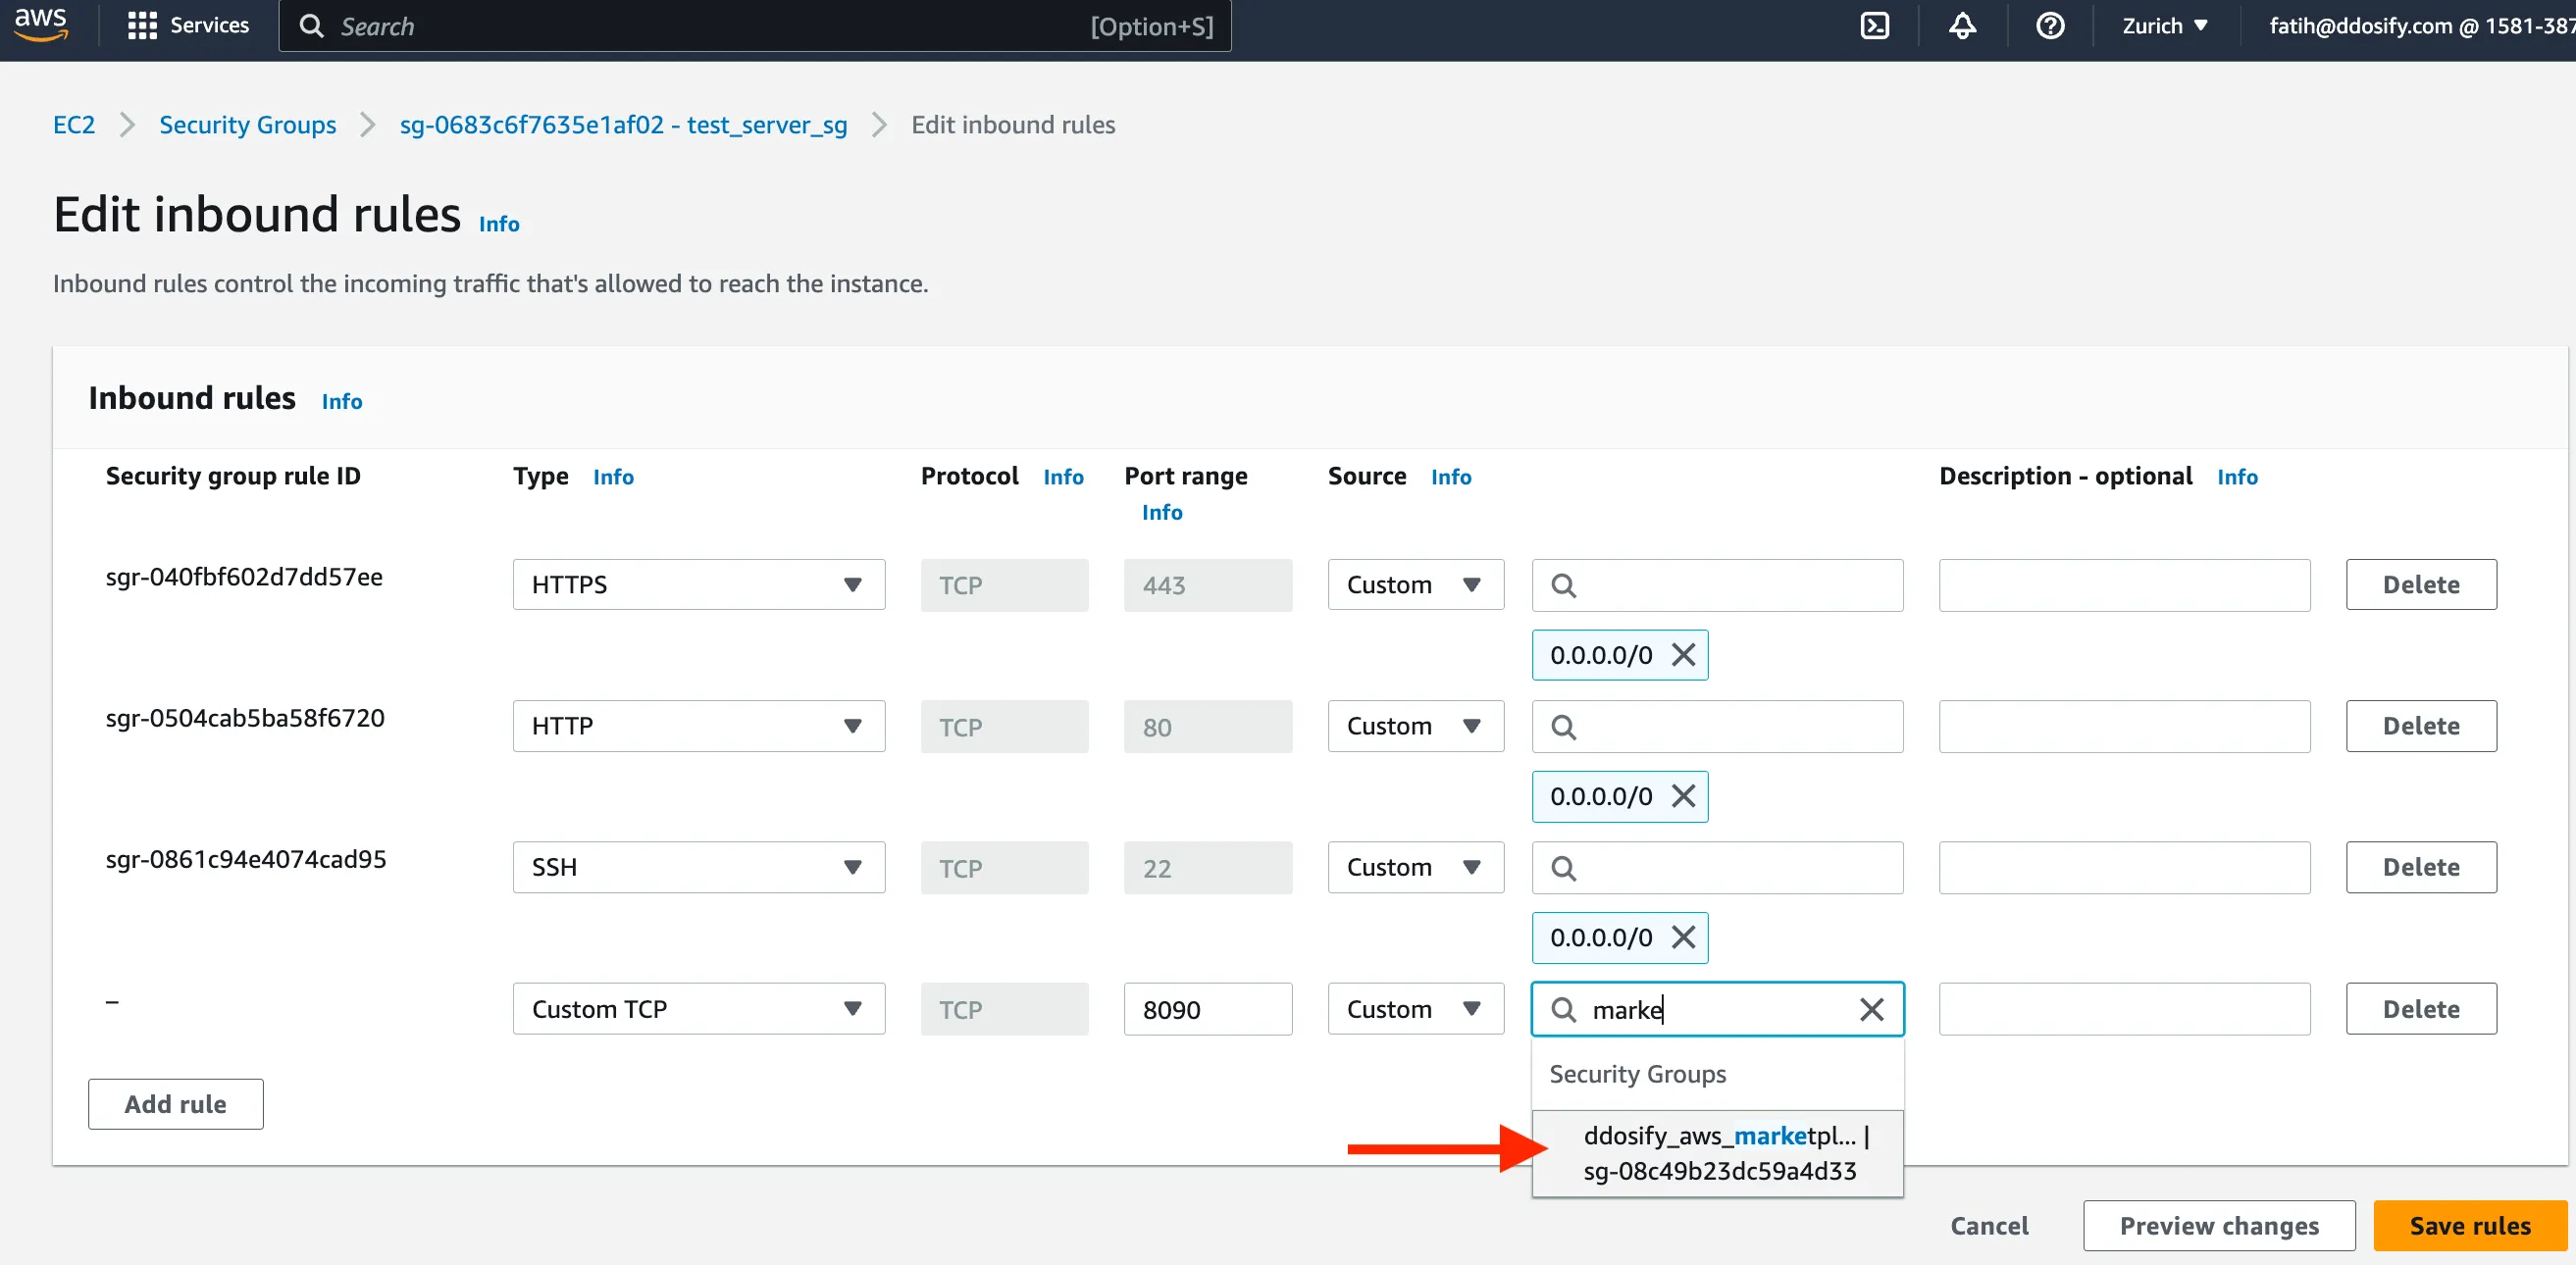The image size is (2576, 1265).
Task: Remove the 0.0.0.0/0 chip on HTTPS rule
Action: [x=1684, y=655]
